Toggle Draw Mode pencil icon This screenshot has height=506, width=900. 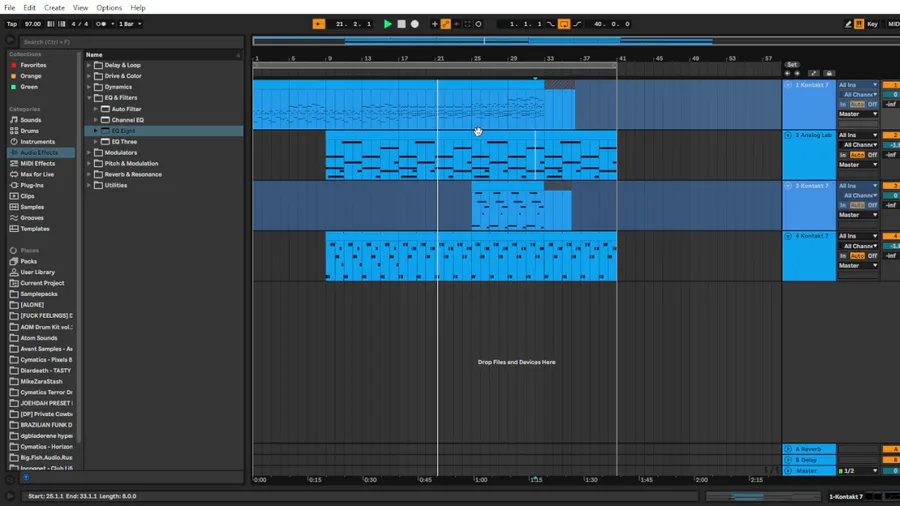848,24
